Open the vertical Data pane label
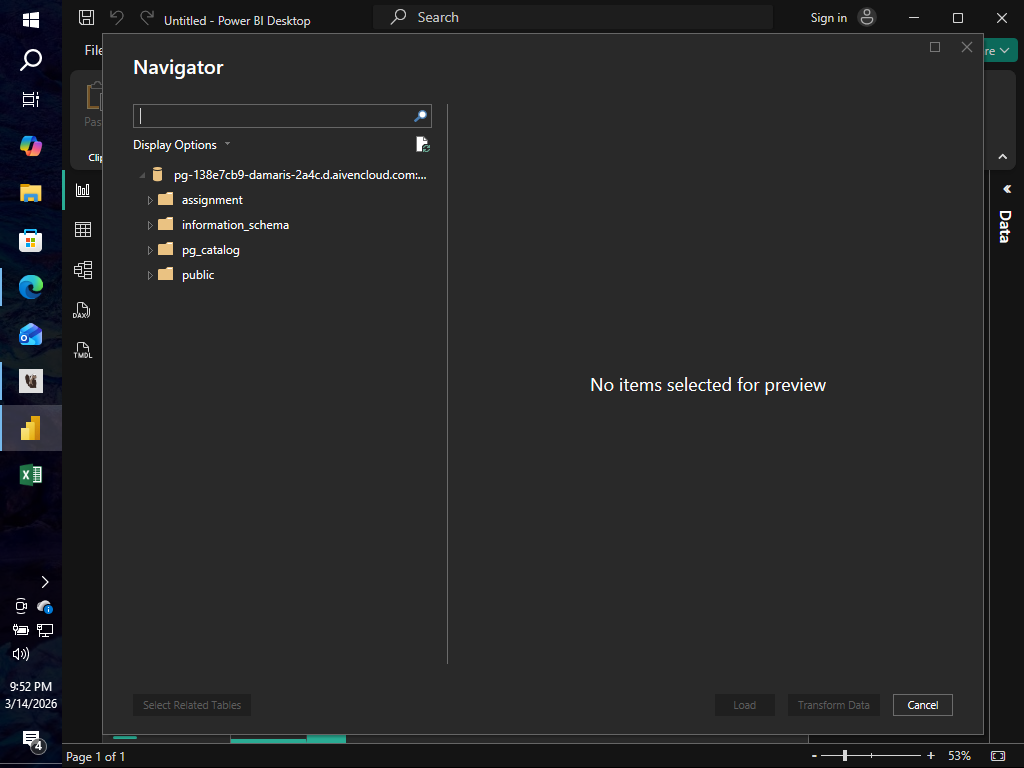1024x768 pixels. coord(1005,227)
